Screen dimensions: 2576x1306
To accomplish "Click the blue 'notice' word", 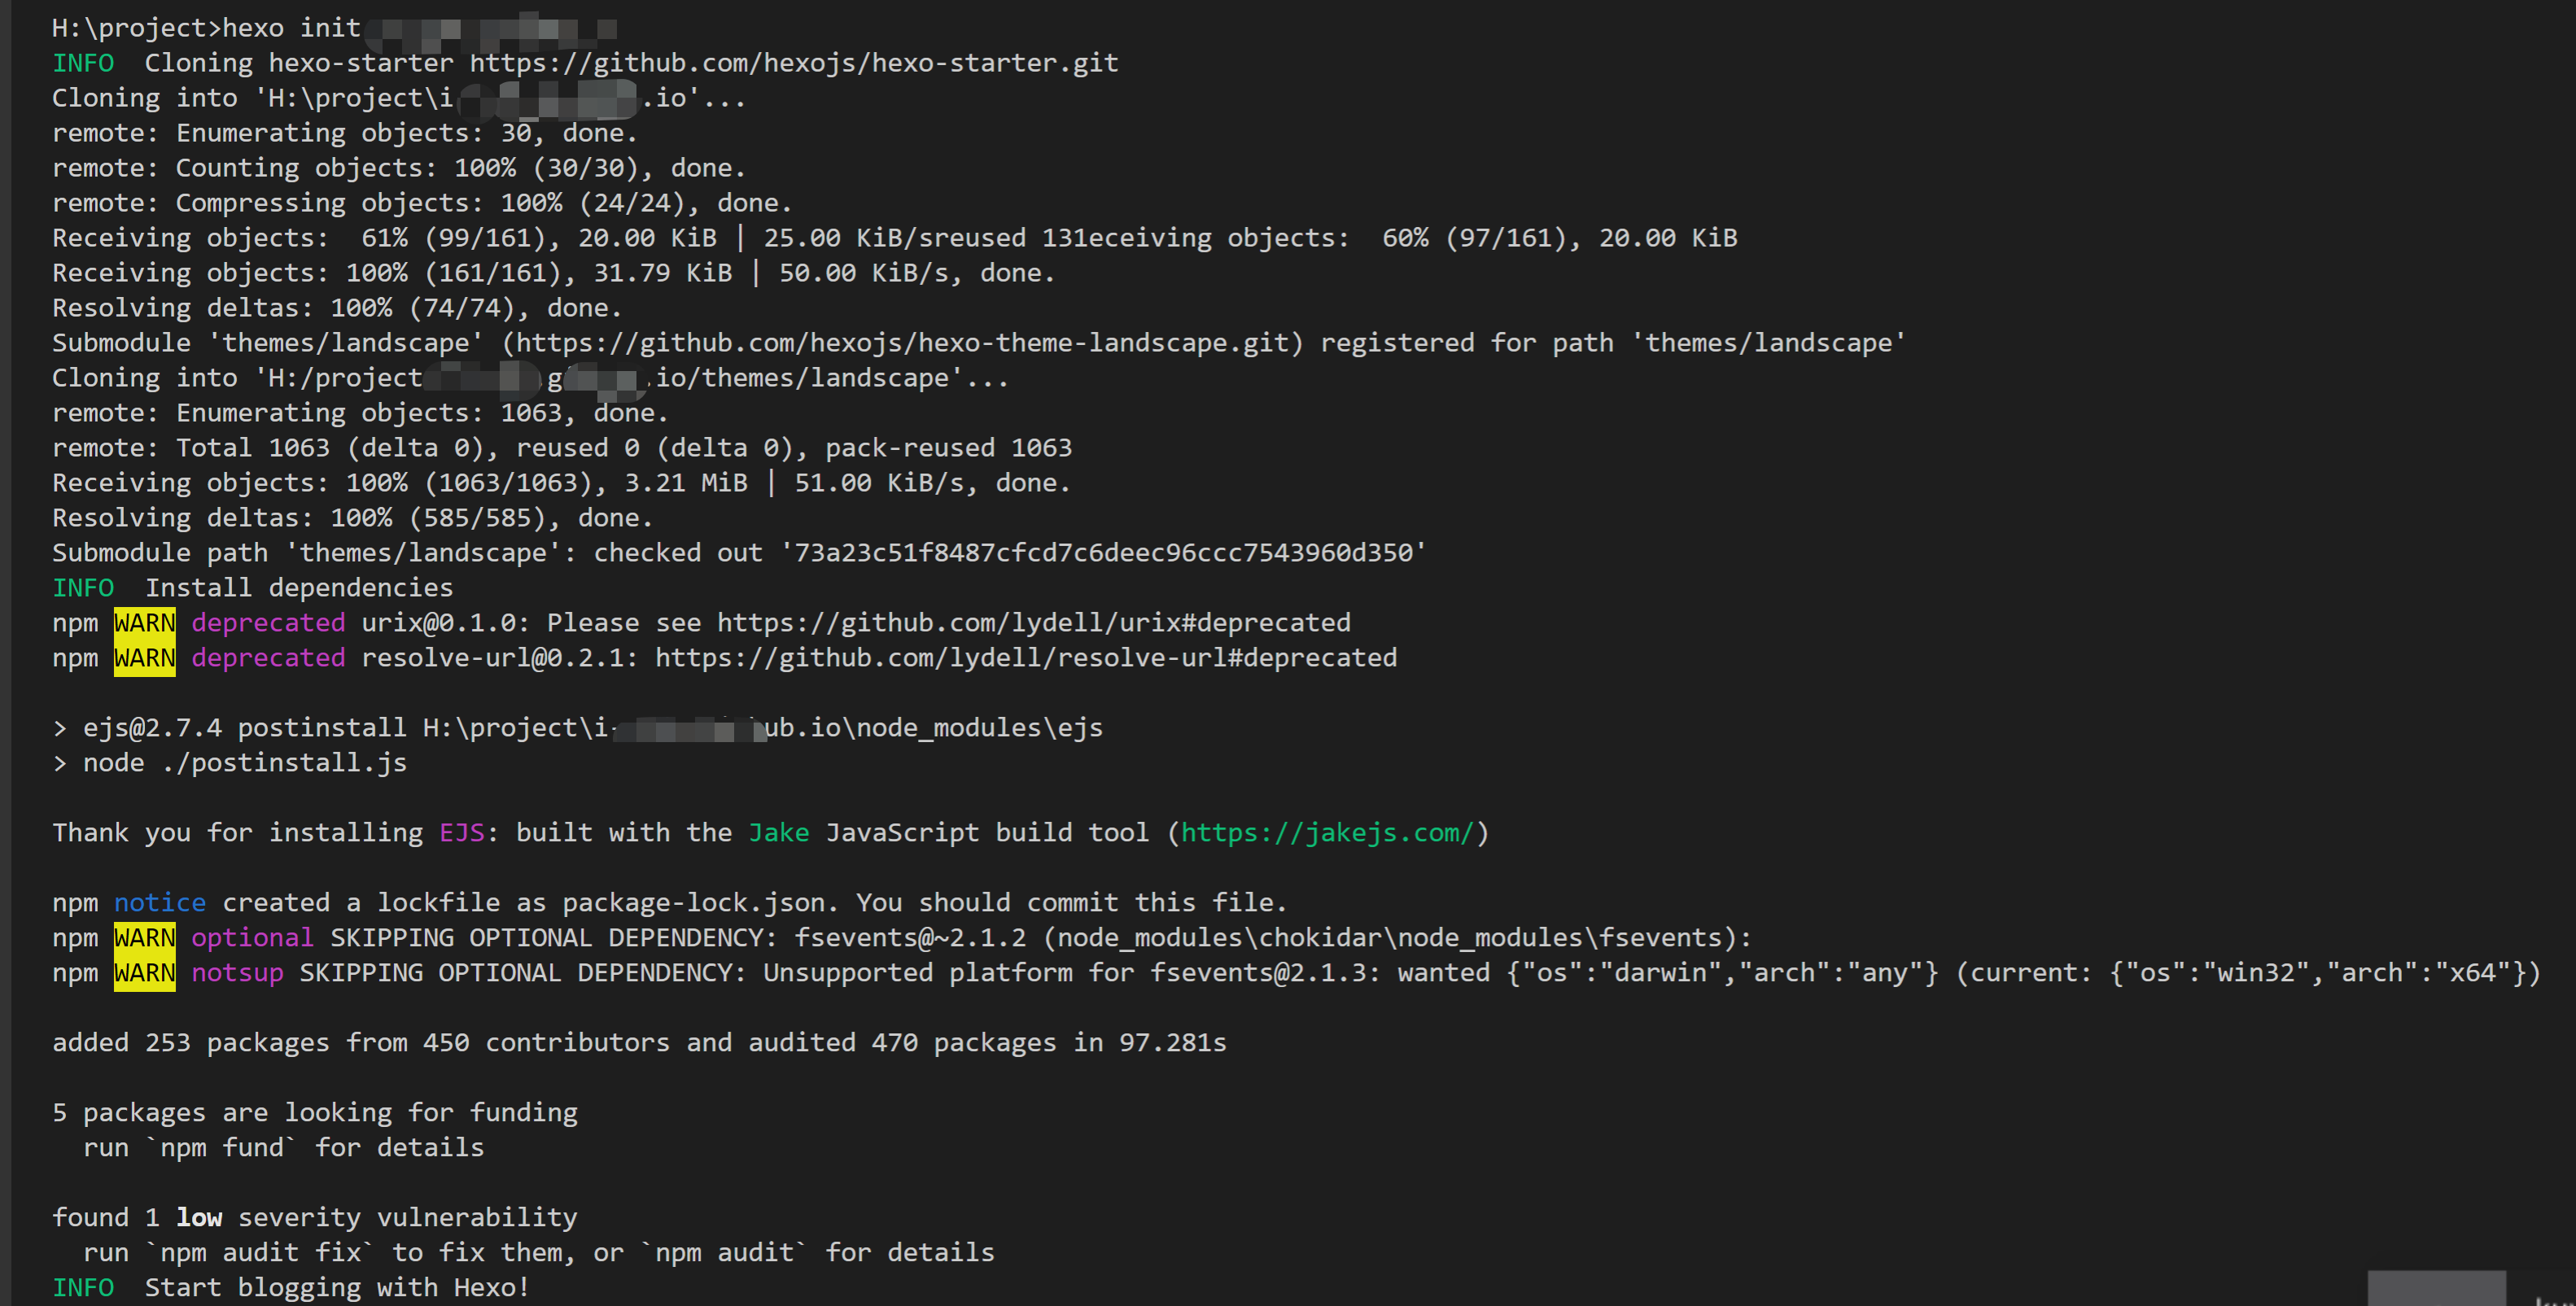I will click(x=160, y=903).
